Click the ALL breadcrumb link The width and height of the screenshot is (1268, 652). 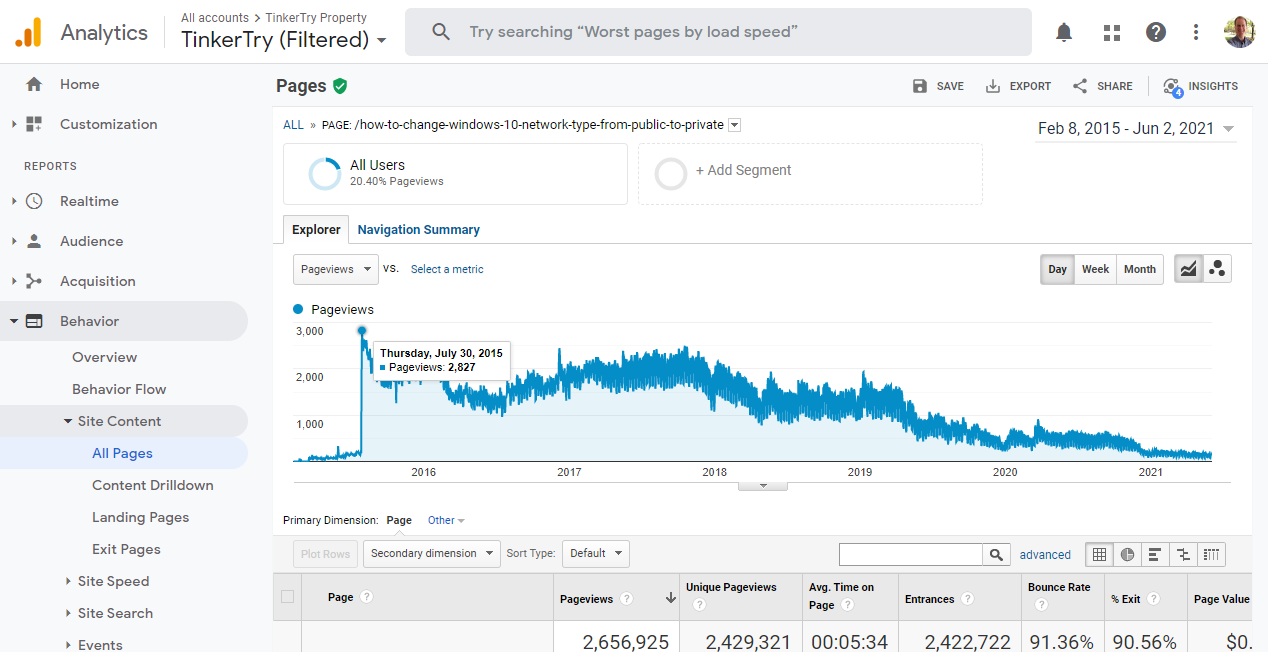[293, 125]
